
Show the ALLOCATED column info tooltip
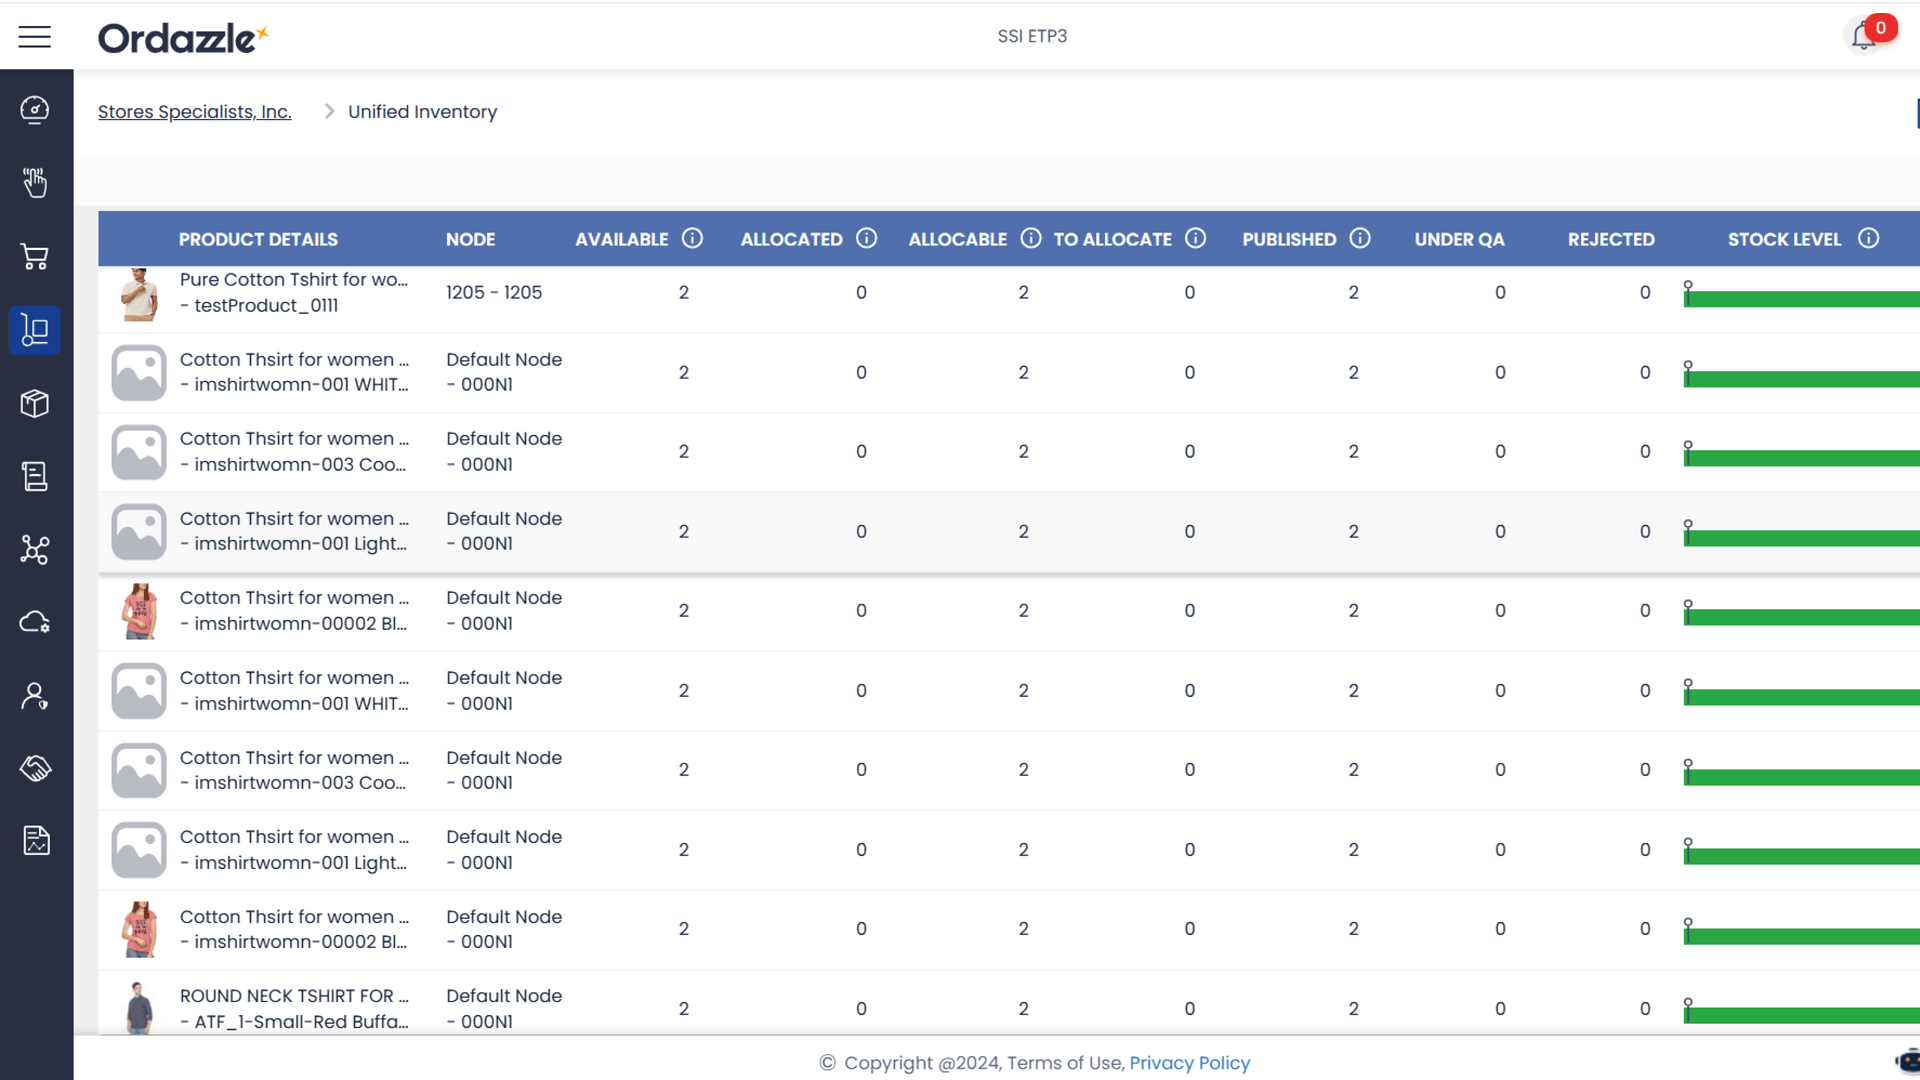click(865, 238)
